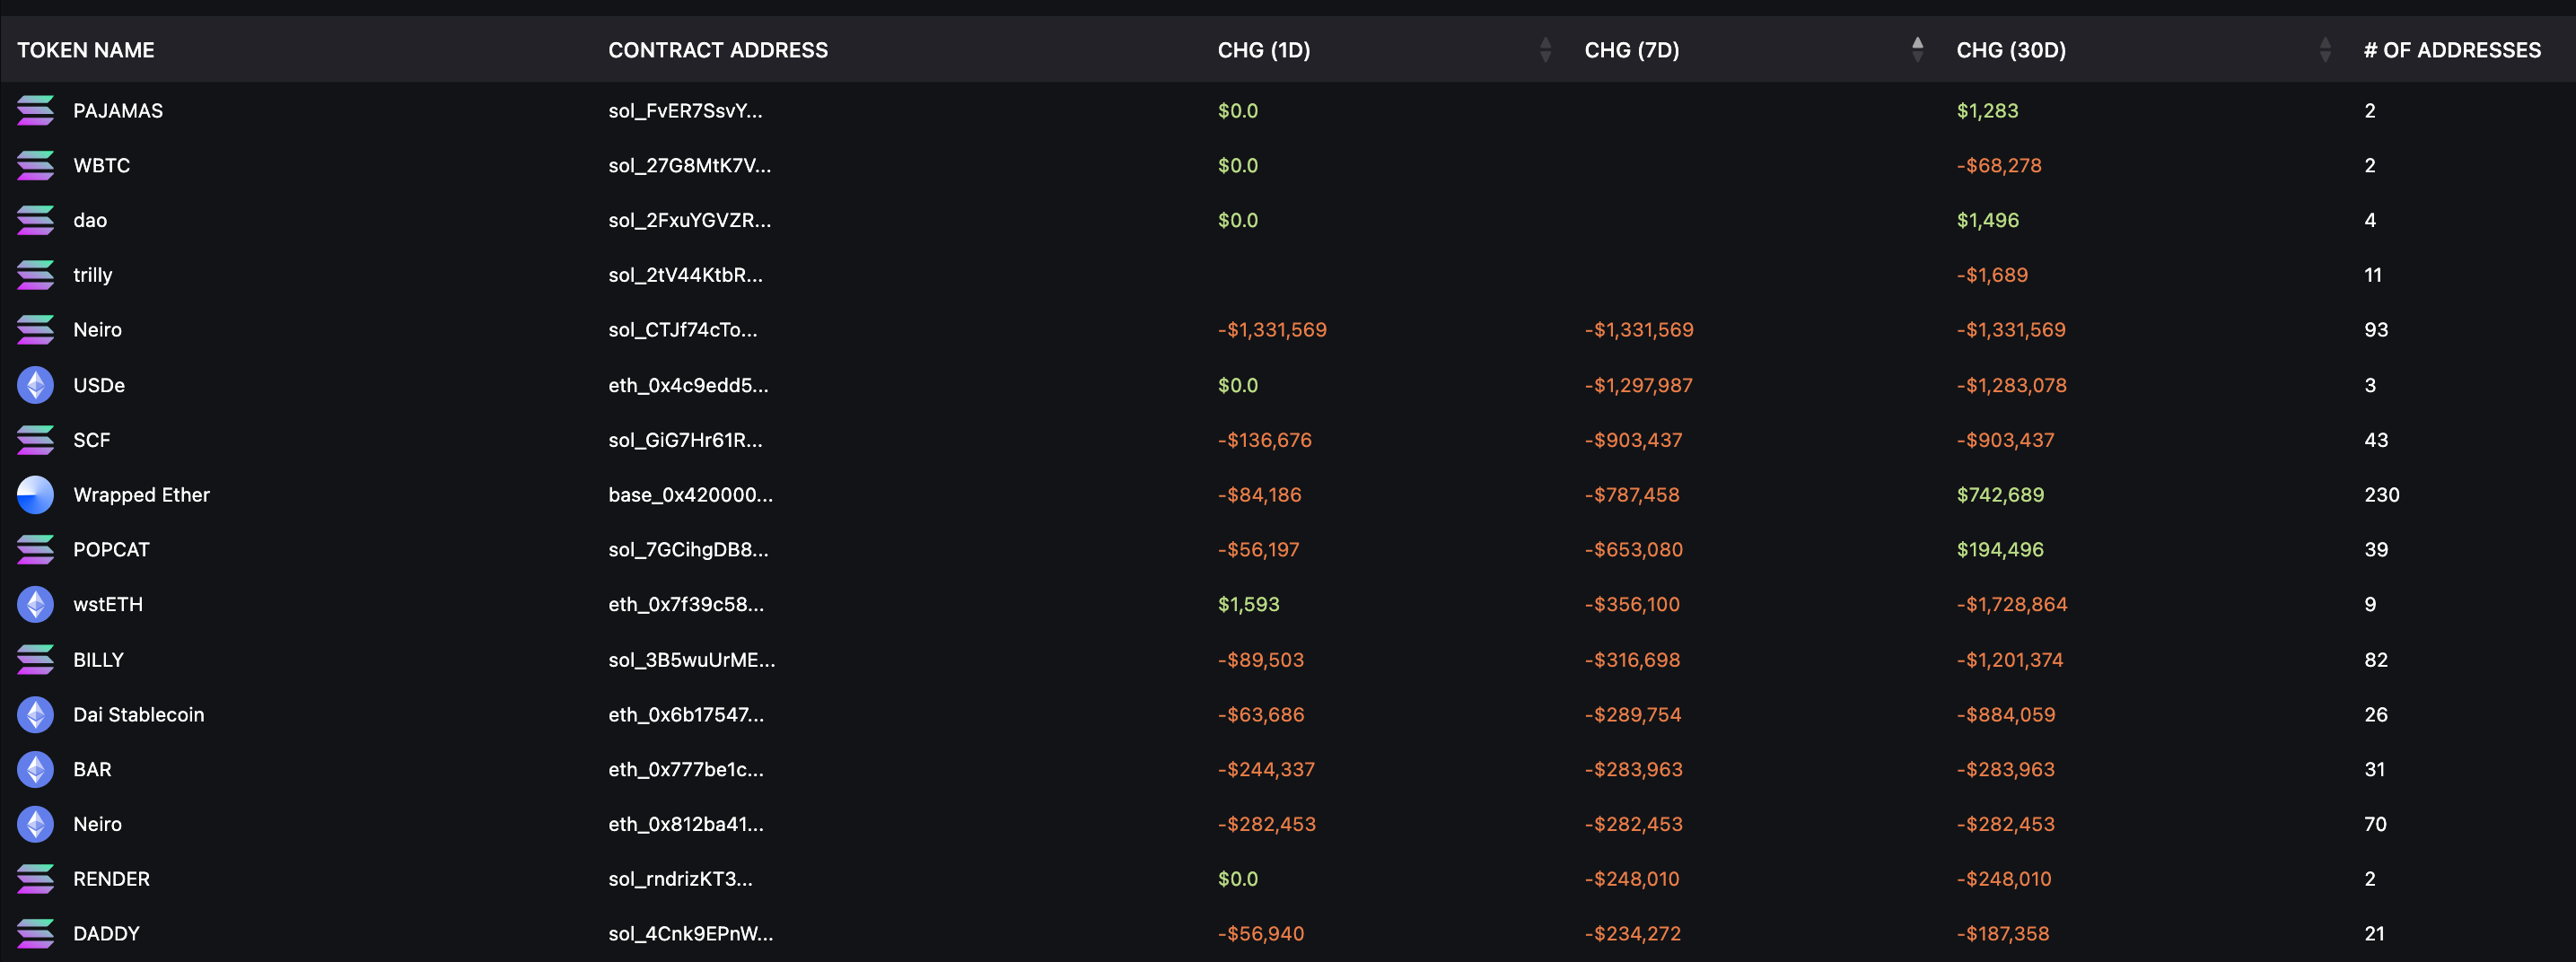Screen dimensions: 2576x962
Task: Select the USDe token name
Action: click(x=99, y=385)
